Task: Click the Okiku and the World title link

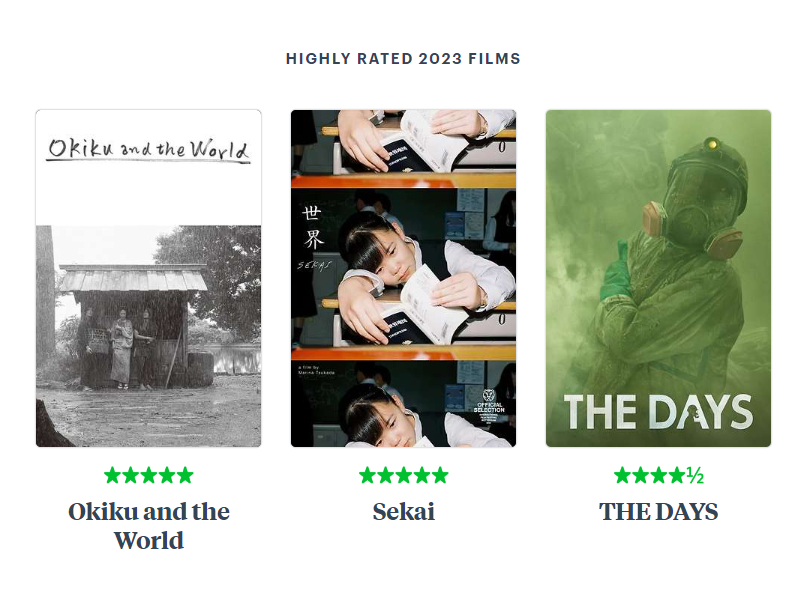Action: (149, 526)
